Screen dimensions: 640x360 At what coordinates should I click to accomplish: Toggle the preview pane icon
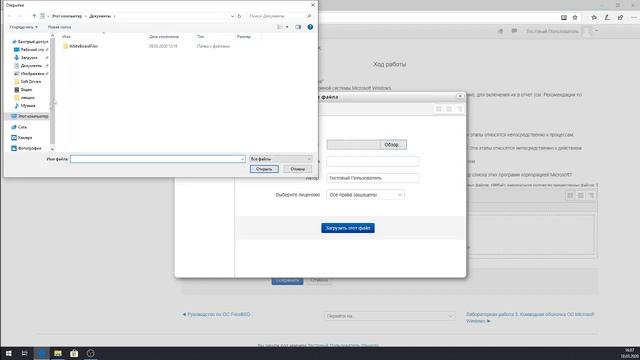[298, 27]
